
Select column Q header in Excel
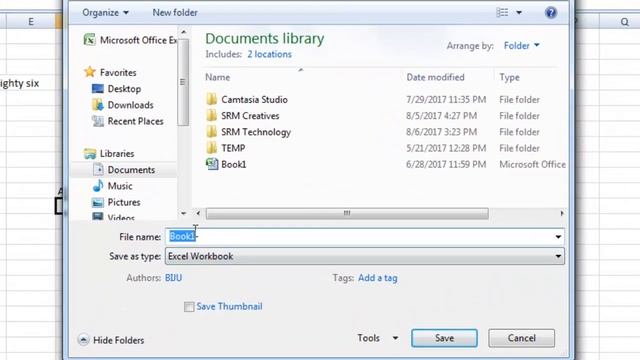tap(624, 22)
